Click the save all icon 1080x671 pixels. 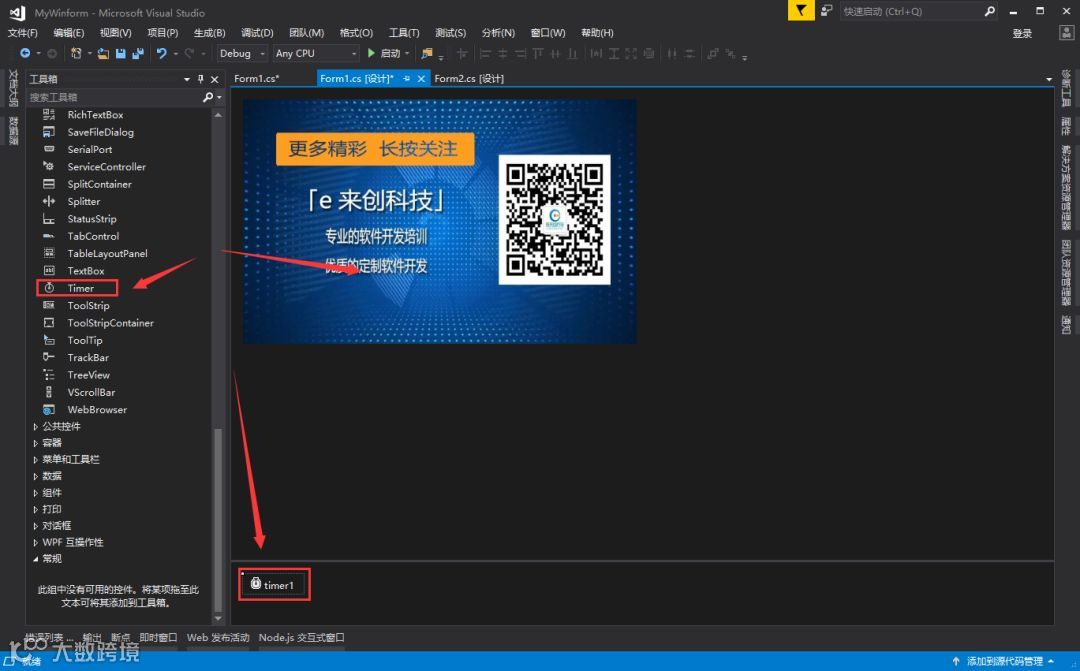click(138, 53)
